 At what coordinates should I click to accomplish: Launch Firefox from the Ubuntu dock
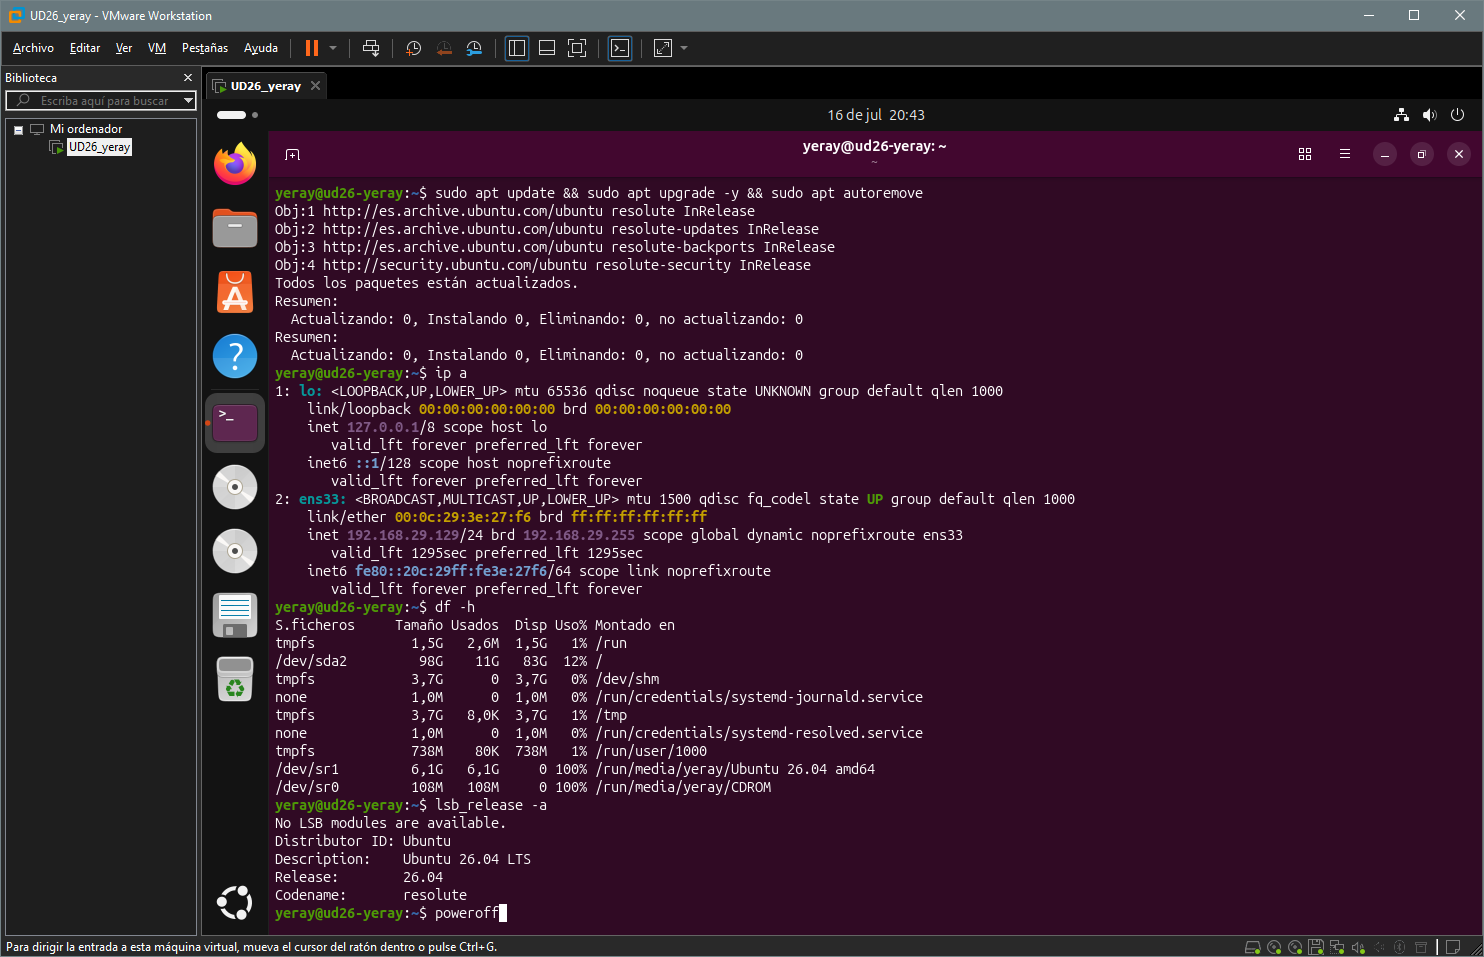(235, 164)
